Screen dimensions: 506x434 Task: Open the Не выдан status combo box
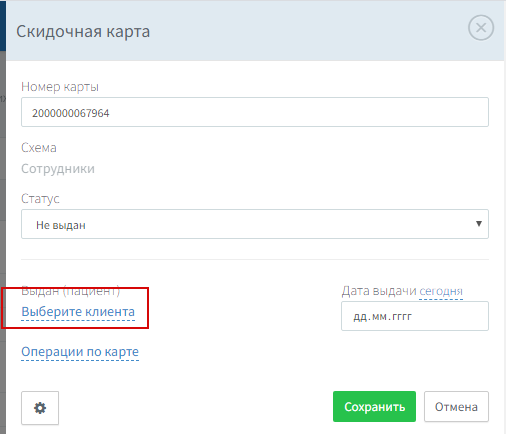[x=255, y=224]
